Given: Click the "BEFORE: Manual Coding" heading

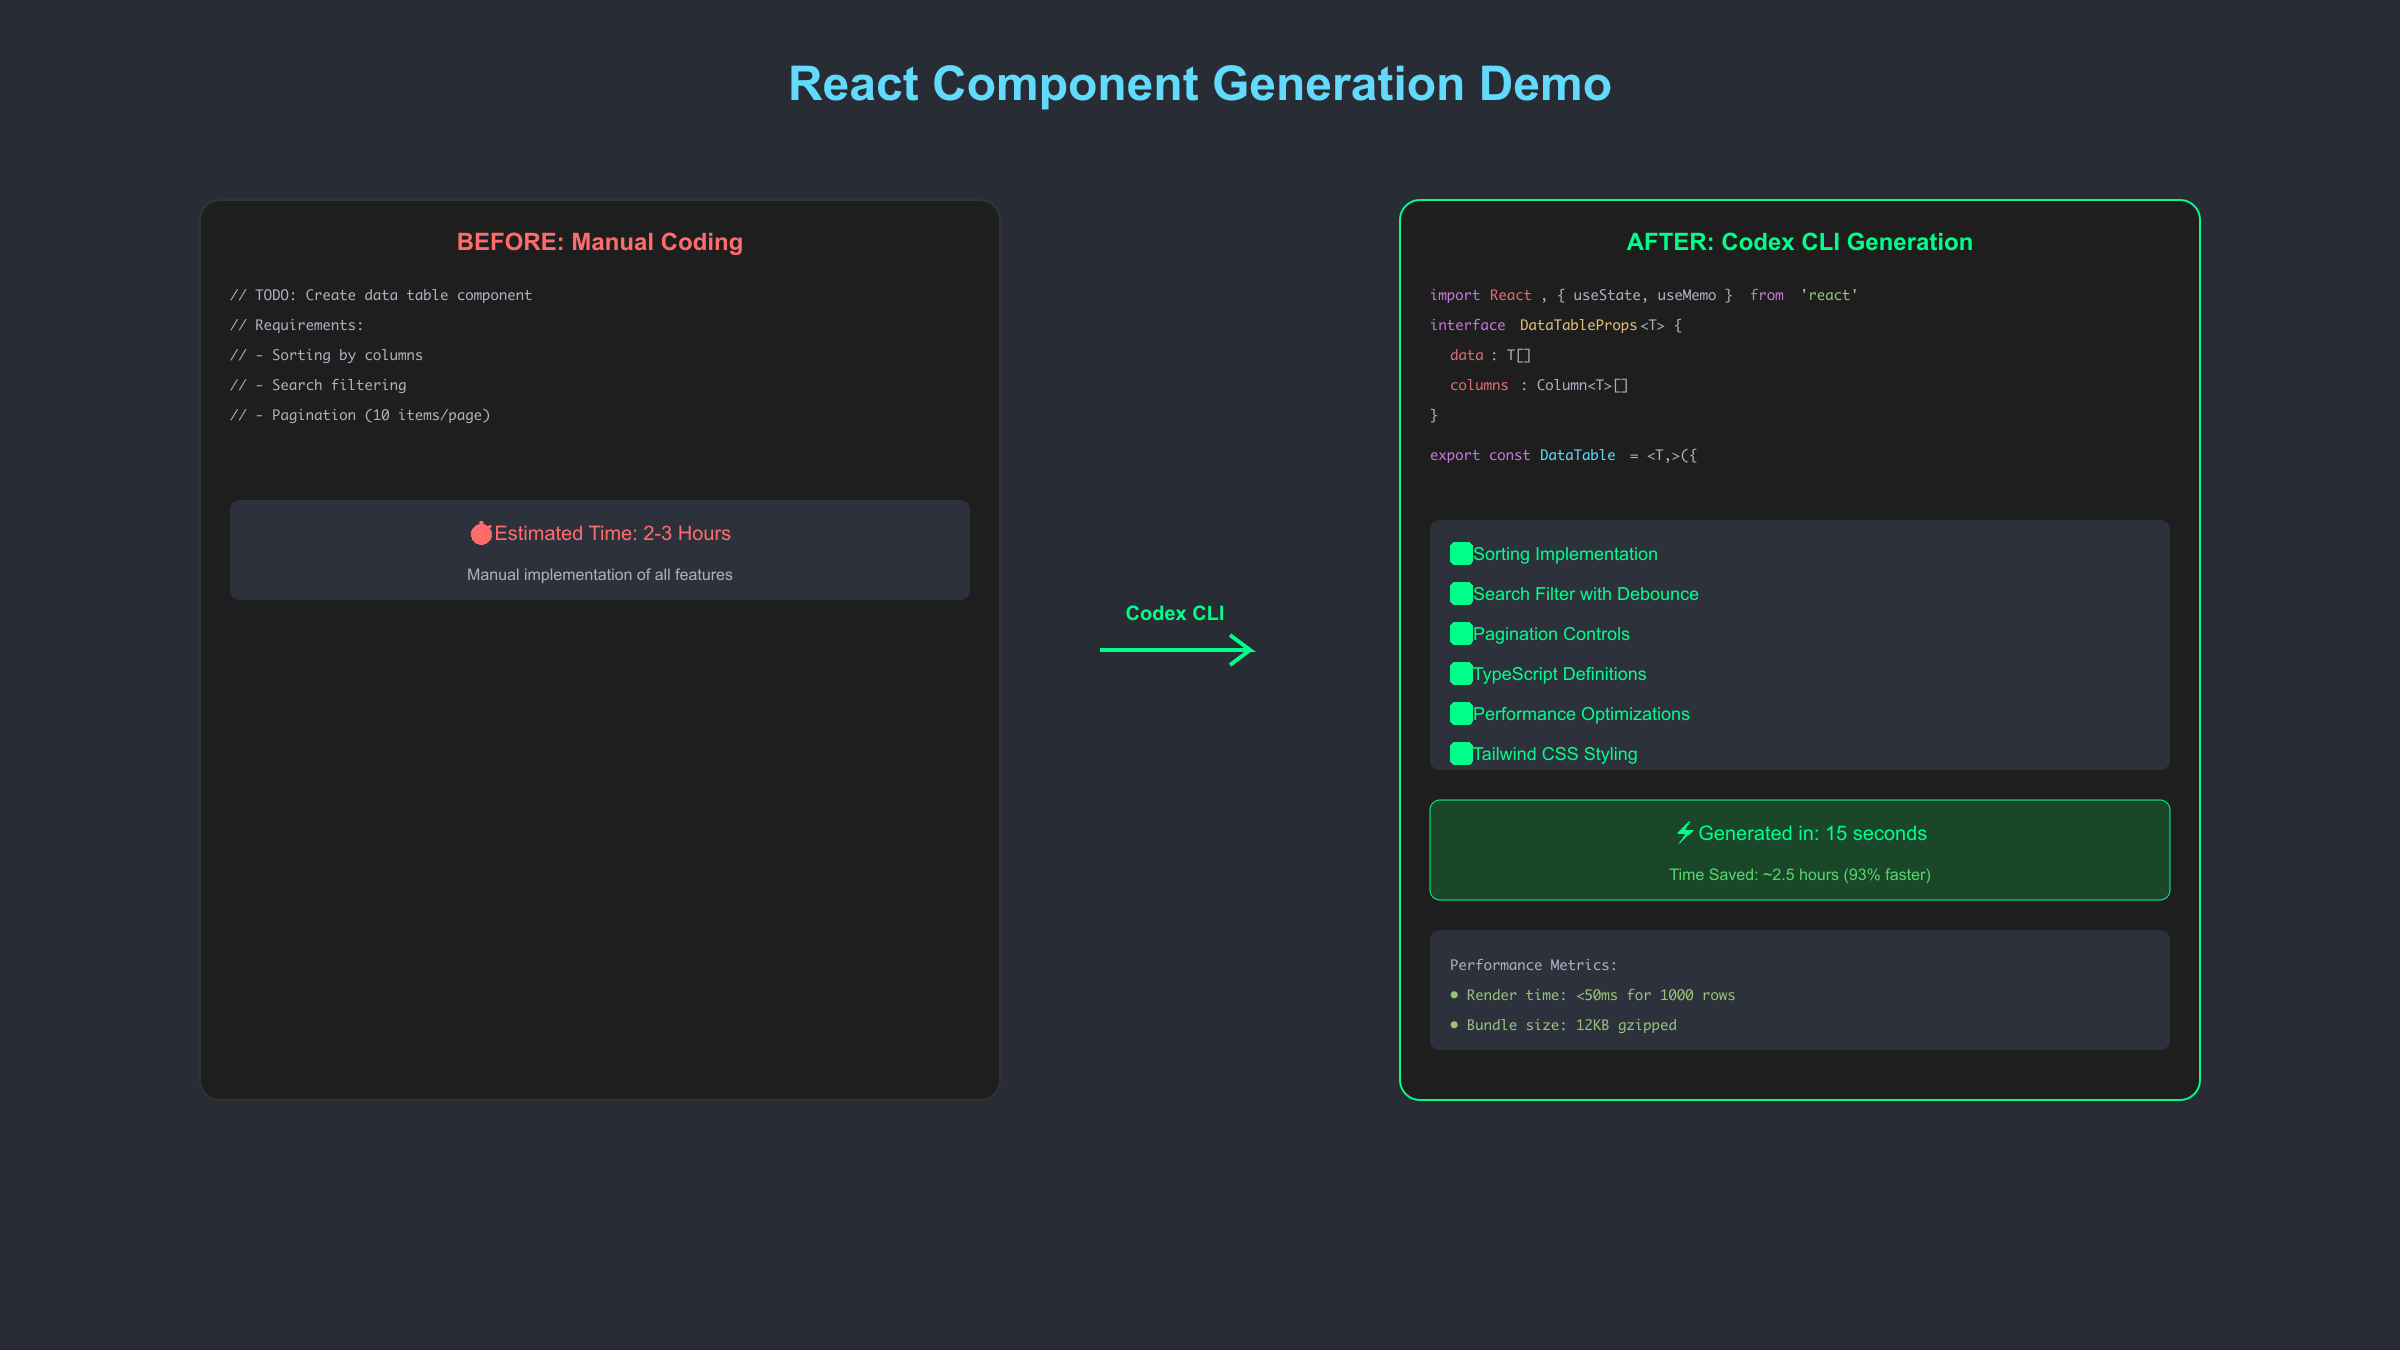Looking at the screenshot, I should pos(600,242).
